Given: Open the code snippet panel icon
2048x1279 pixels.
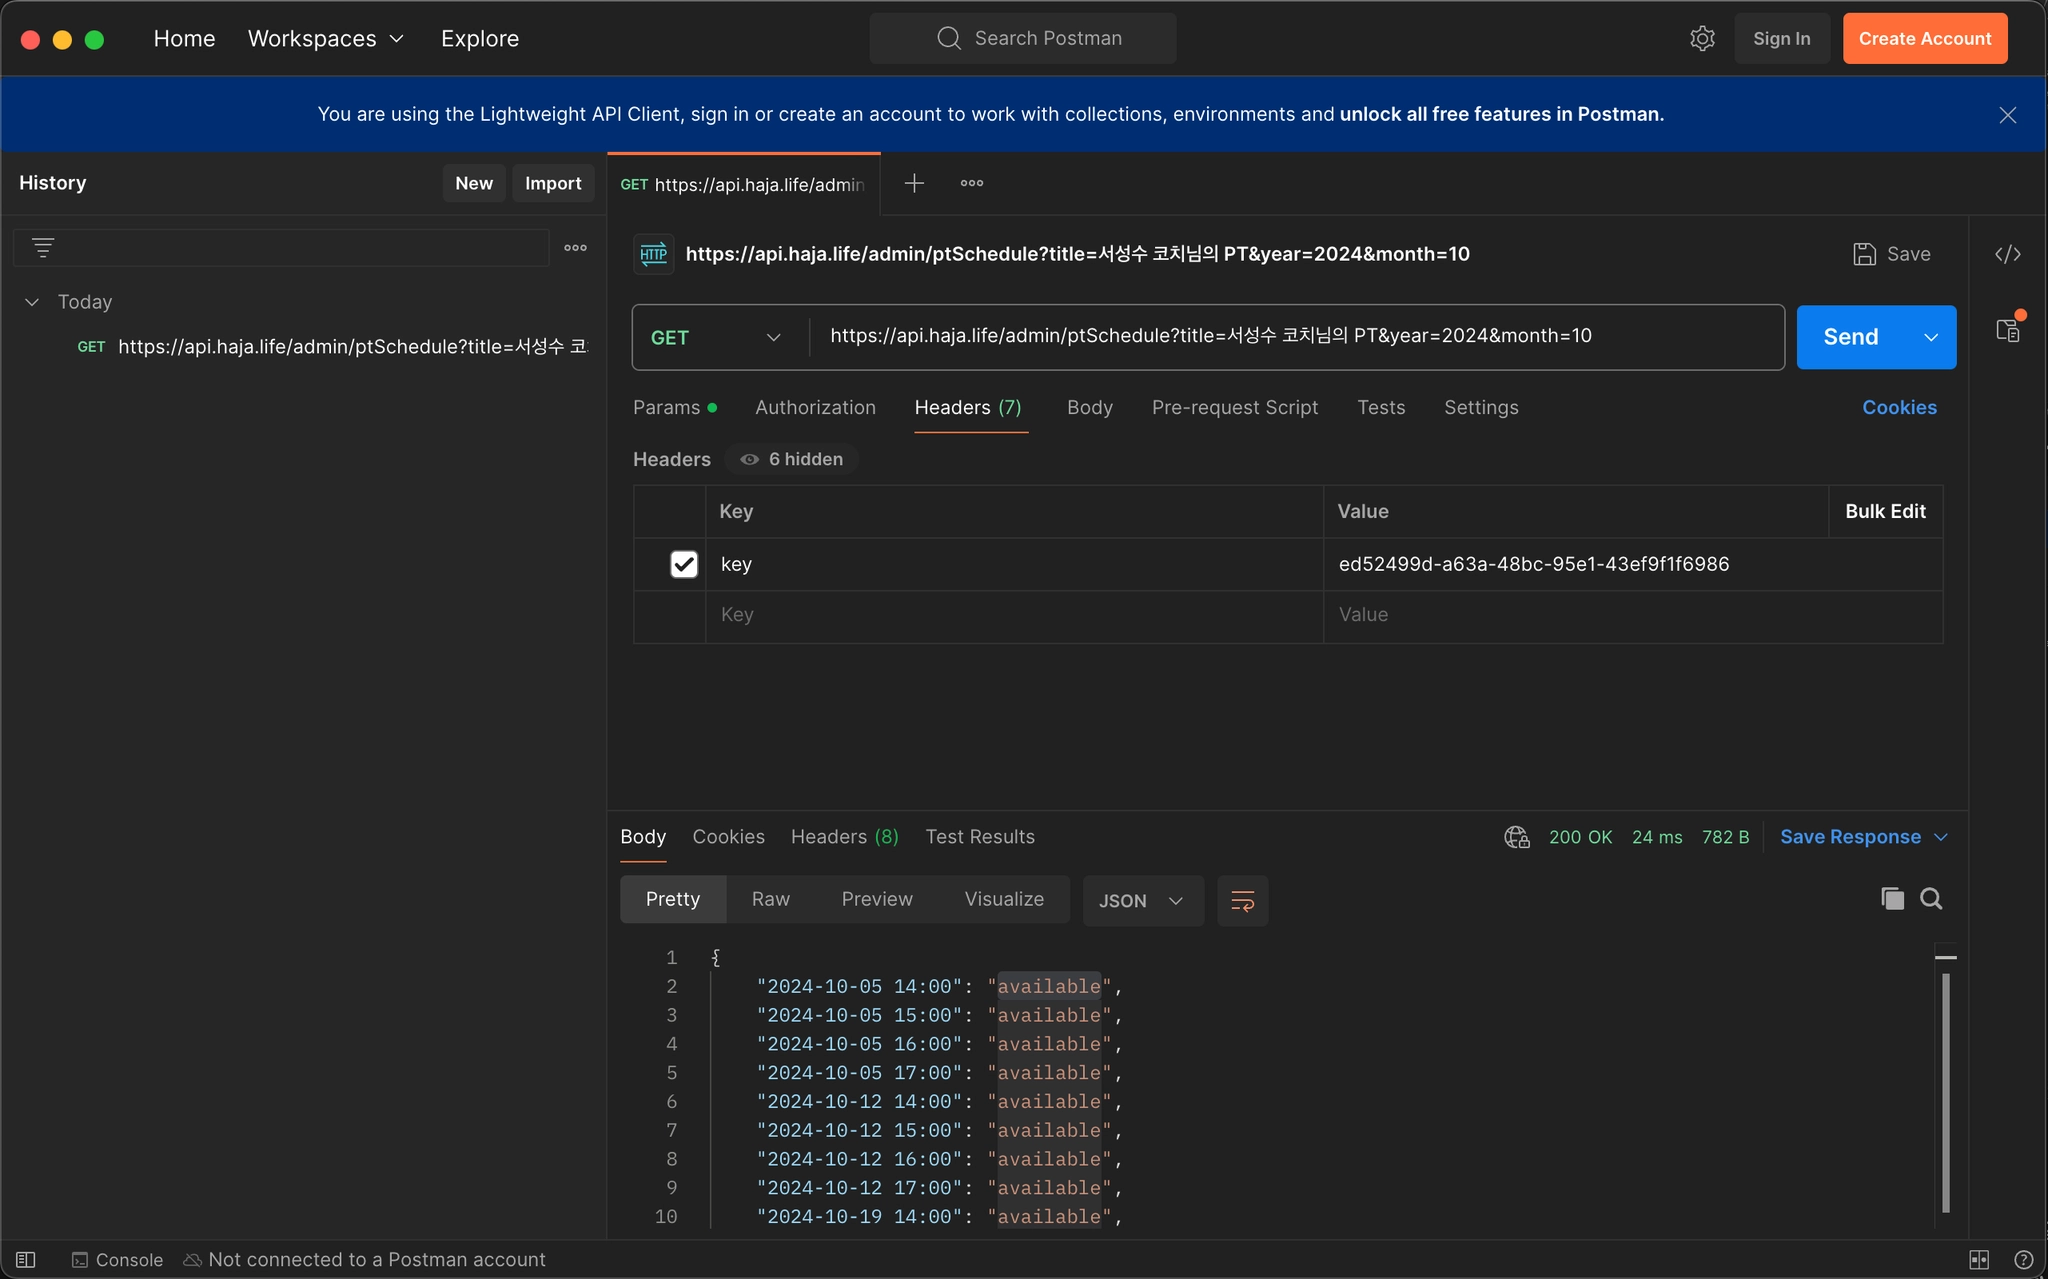Looking at the screenshot, I should 2007,254.
